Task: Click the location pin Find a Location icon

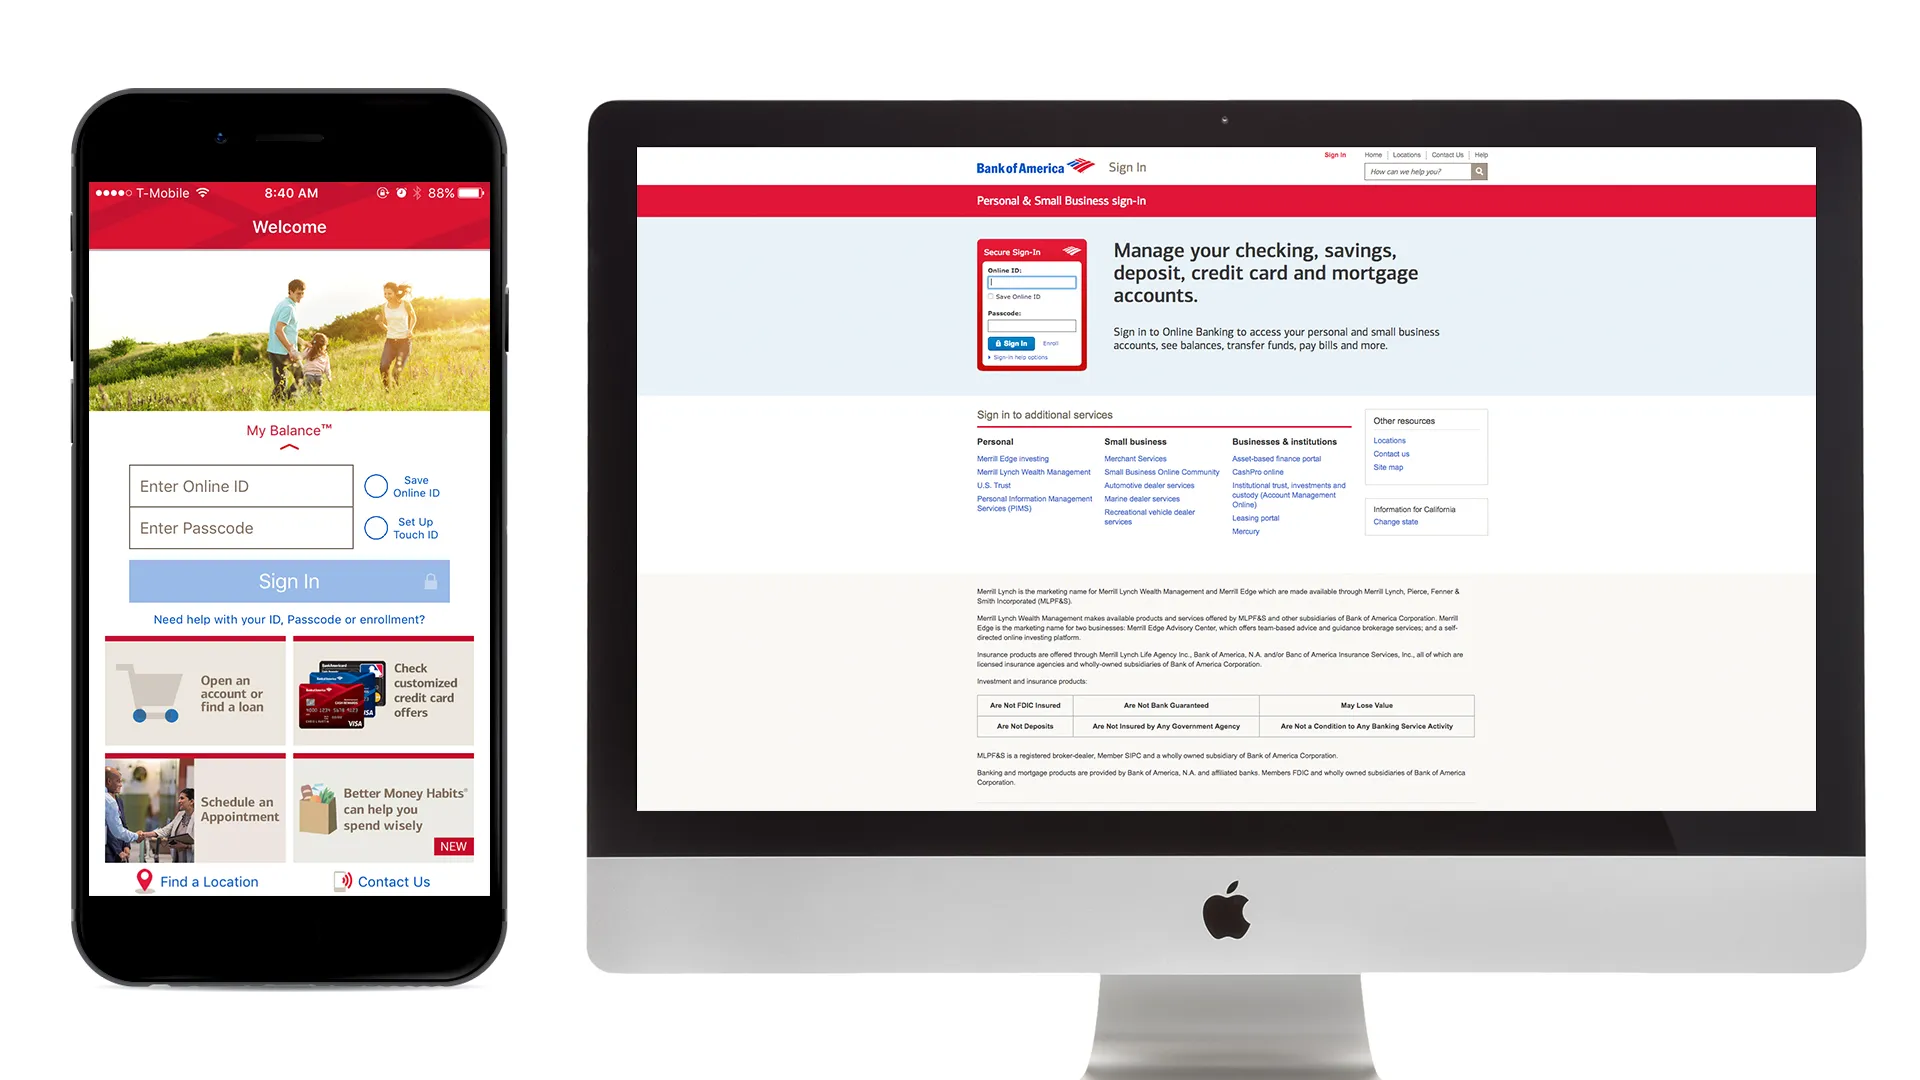Action: click(x=144, y=880)
